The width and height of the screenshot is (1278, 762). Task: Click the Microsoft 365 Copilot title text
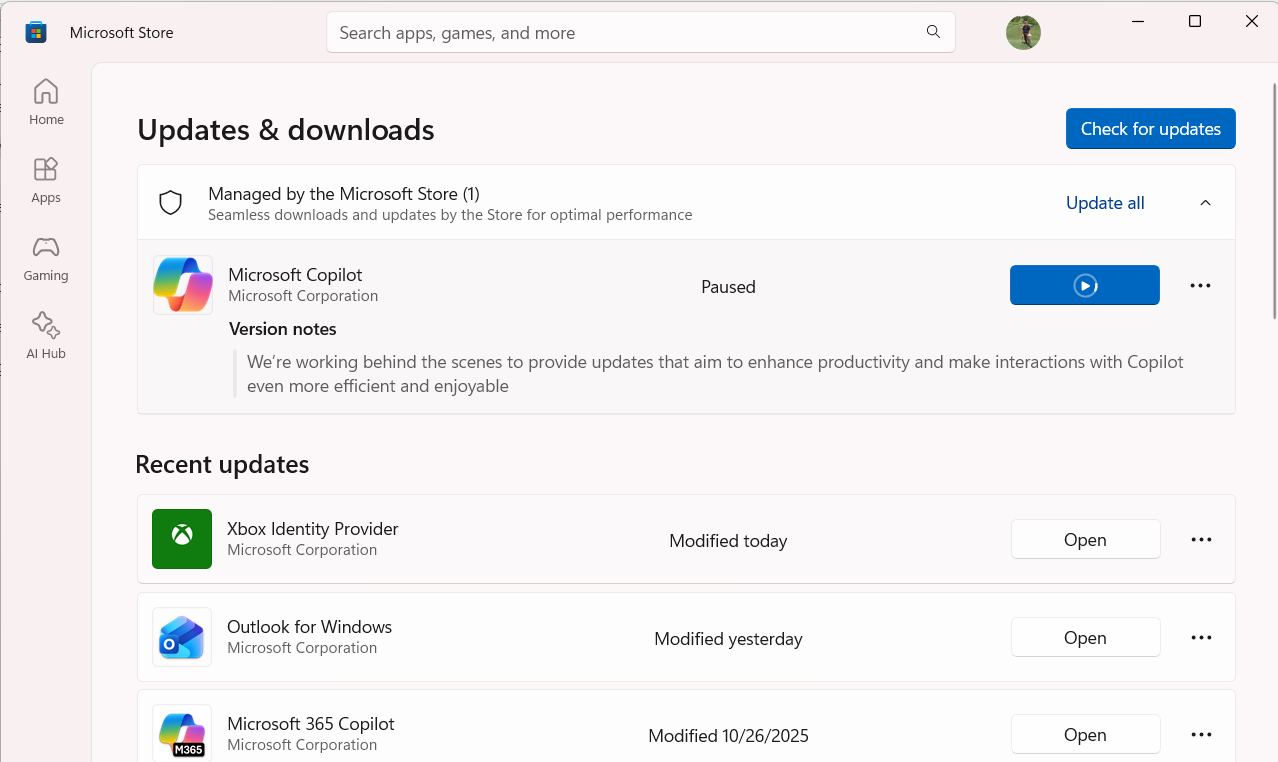pyautogui.click(x=311, y=724)
